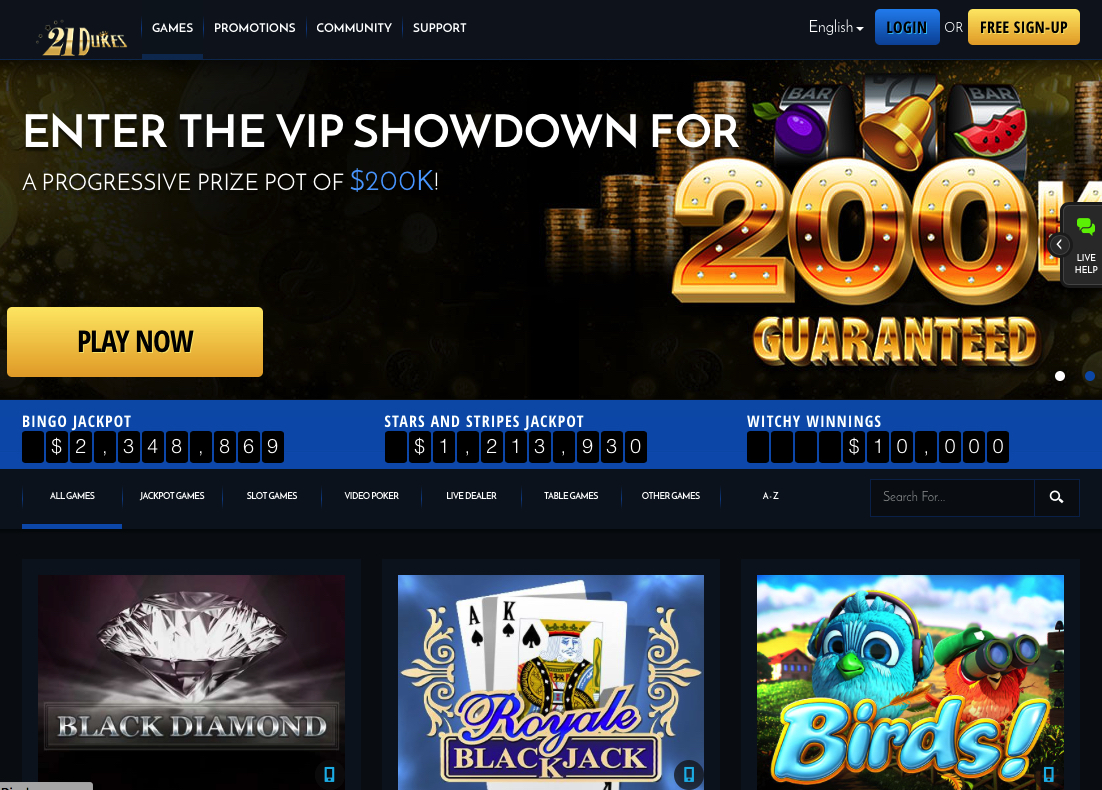
Task: Click the Free Sign-Up button
Action: point(1023,27)
